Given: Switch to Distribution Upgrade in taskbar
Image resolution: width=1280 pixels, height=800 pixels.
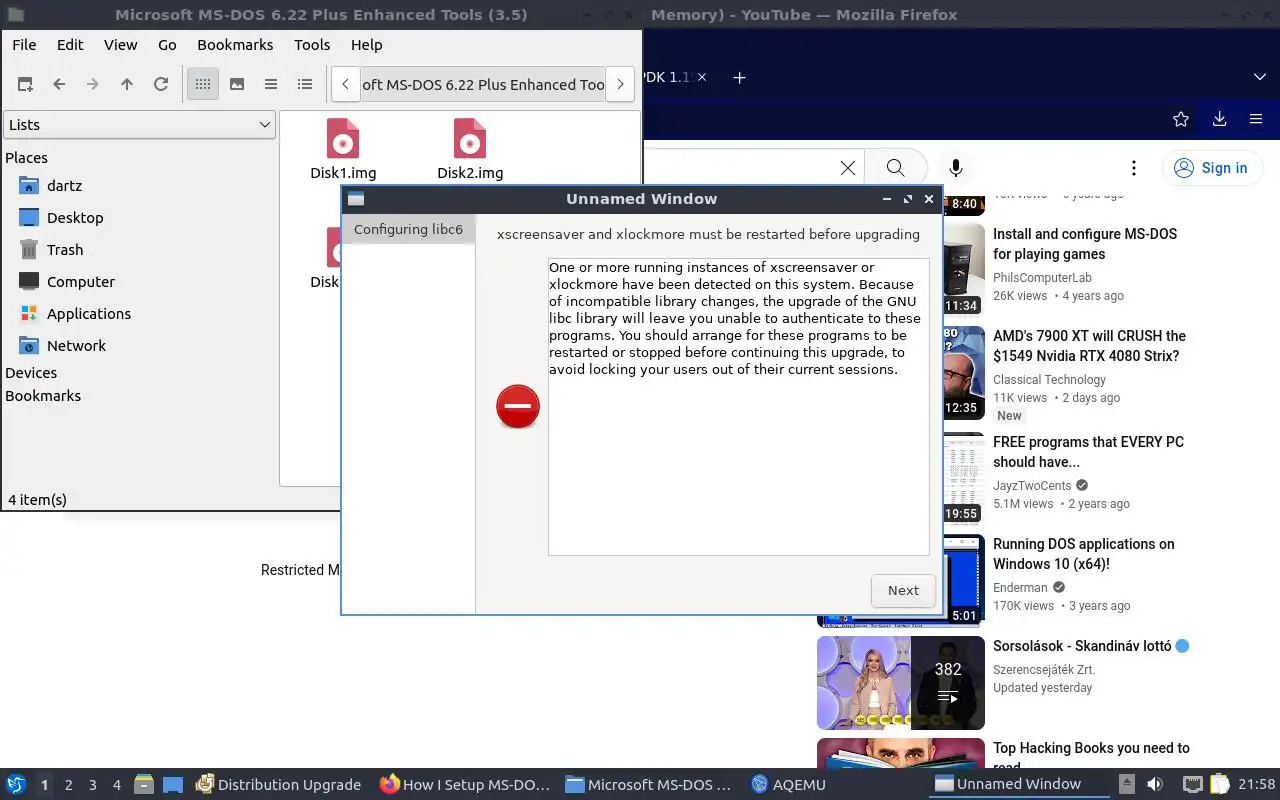Looking at the screenshot, I should point(279,785).
